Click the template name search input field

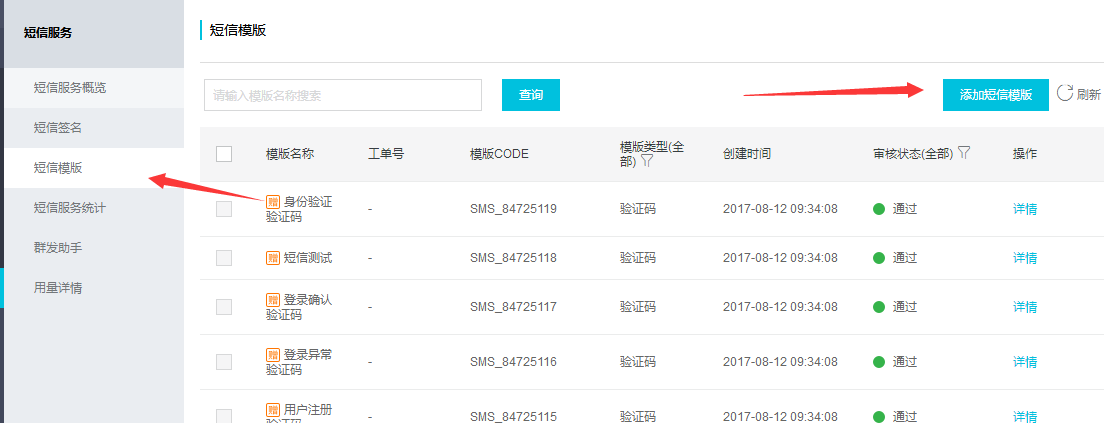click(x=343, y=95)
